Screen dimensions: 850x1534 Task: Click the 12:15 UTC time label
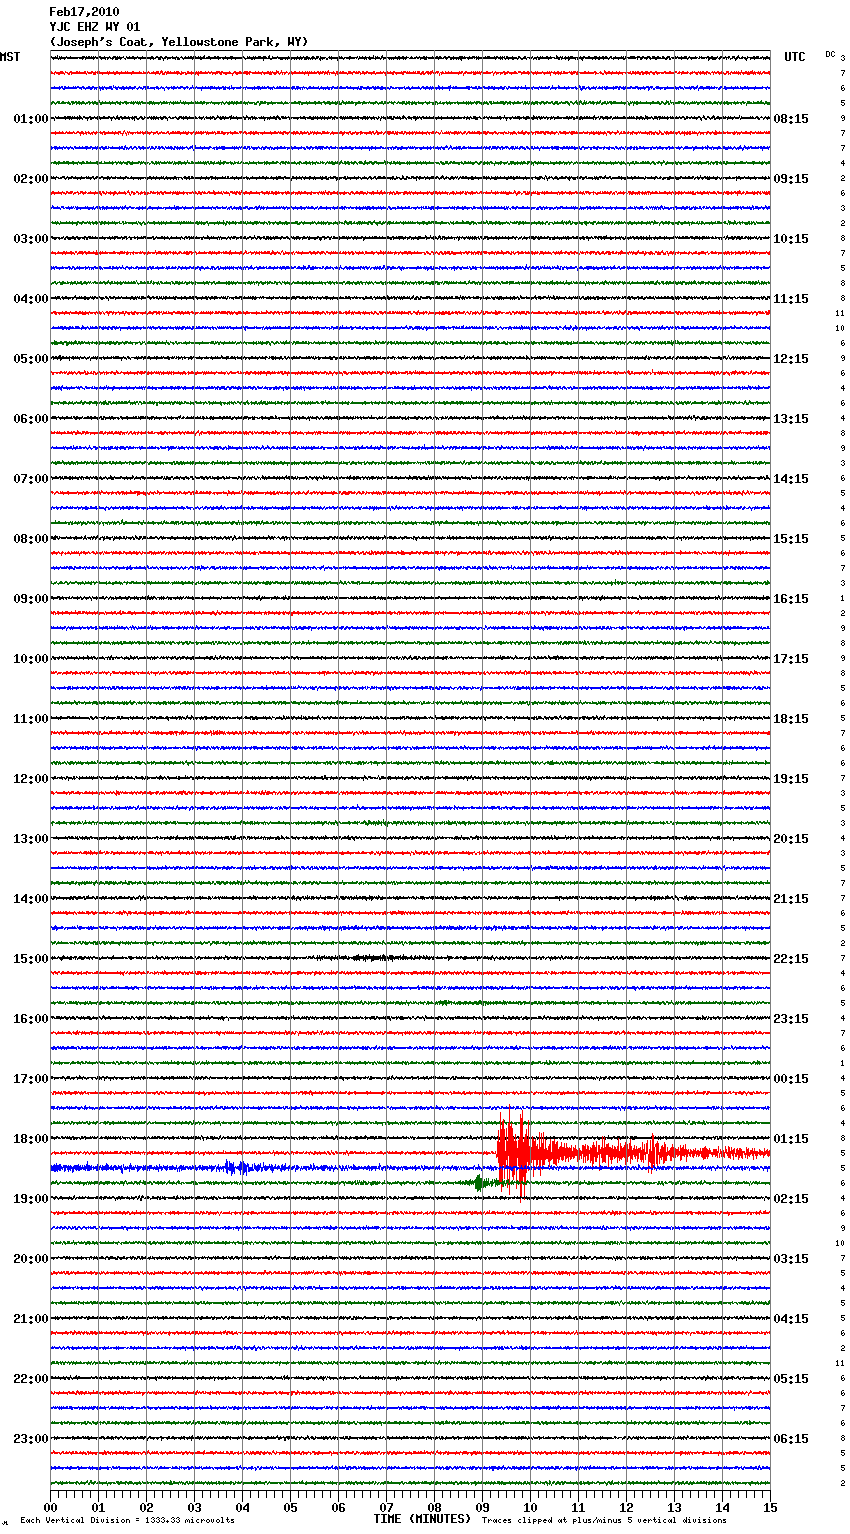click(x=791, y=359)
